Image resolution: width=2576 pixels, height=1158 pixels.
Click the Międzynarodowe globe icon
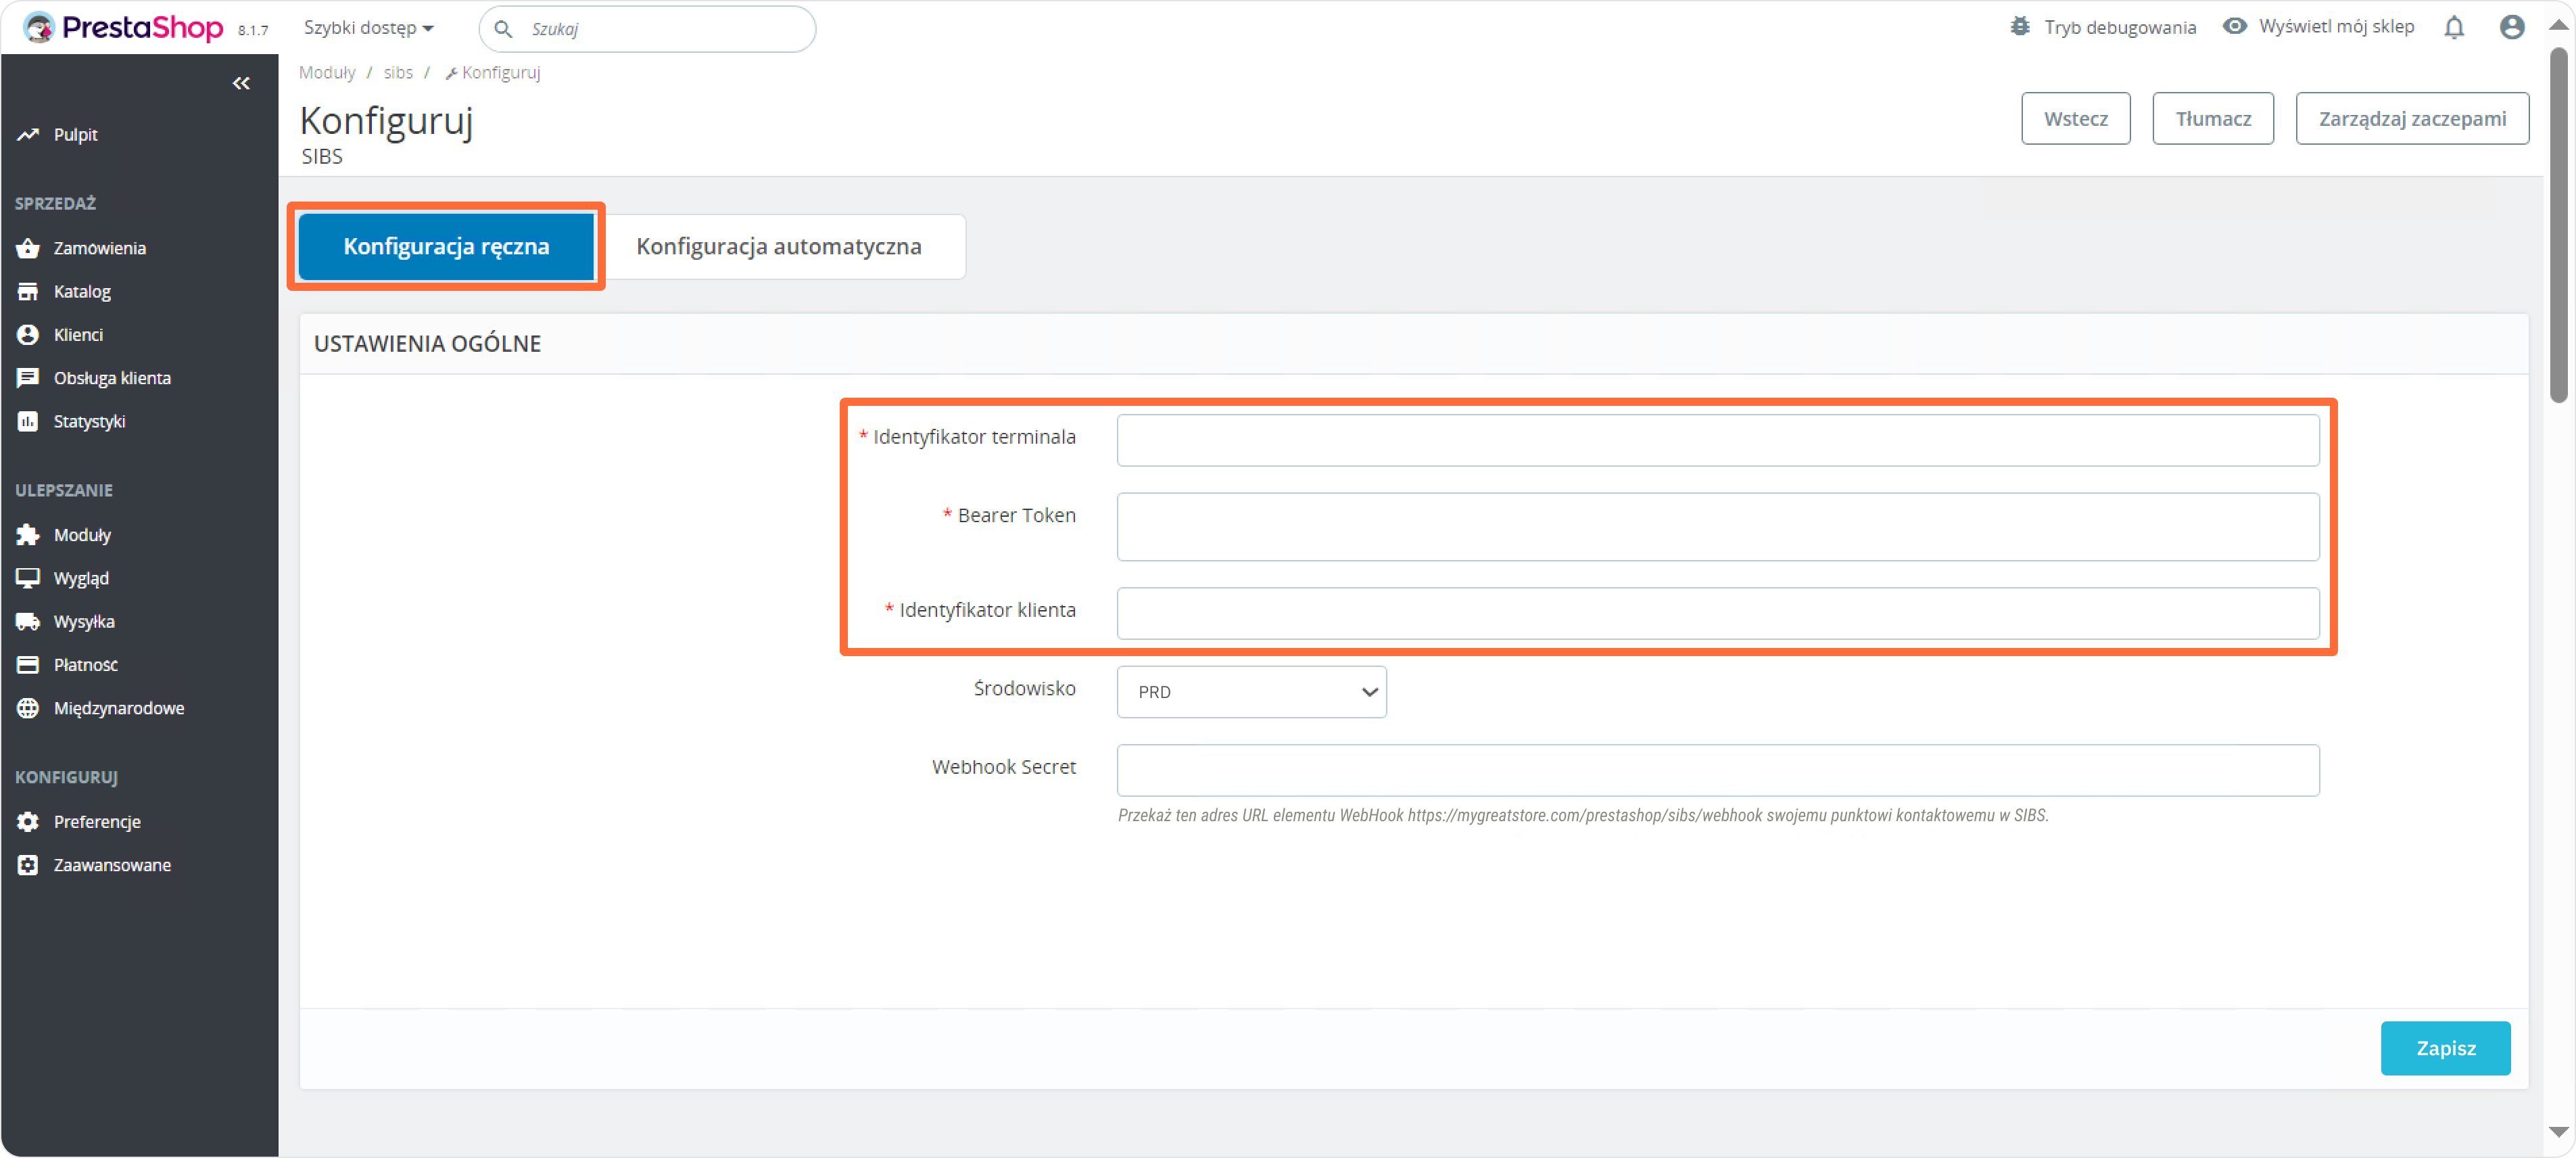pos(28,708)
